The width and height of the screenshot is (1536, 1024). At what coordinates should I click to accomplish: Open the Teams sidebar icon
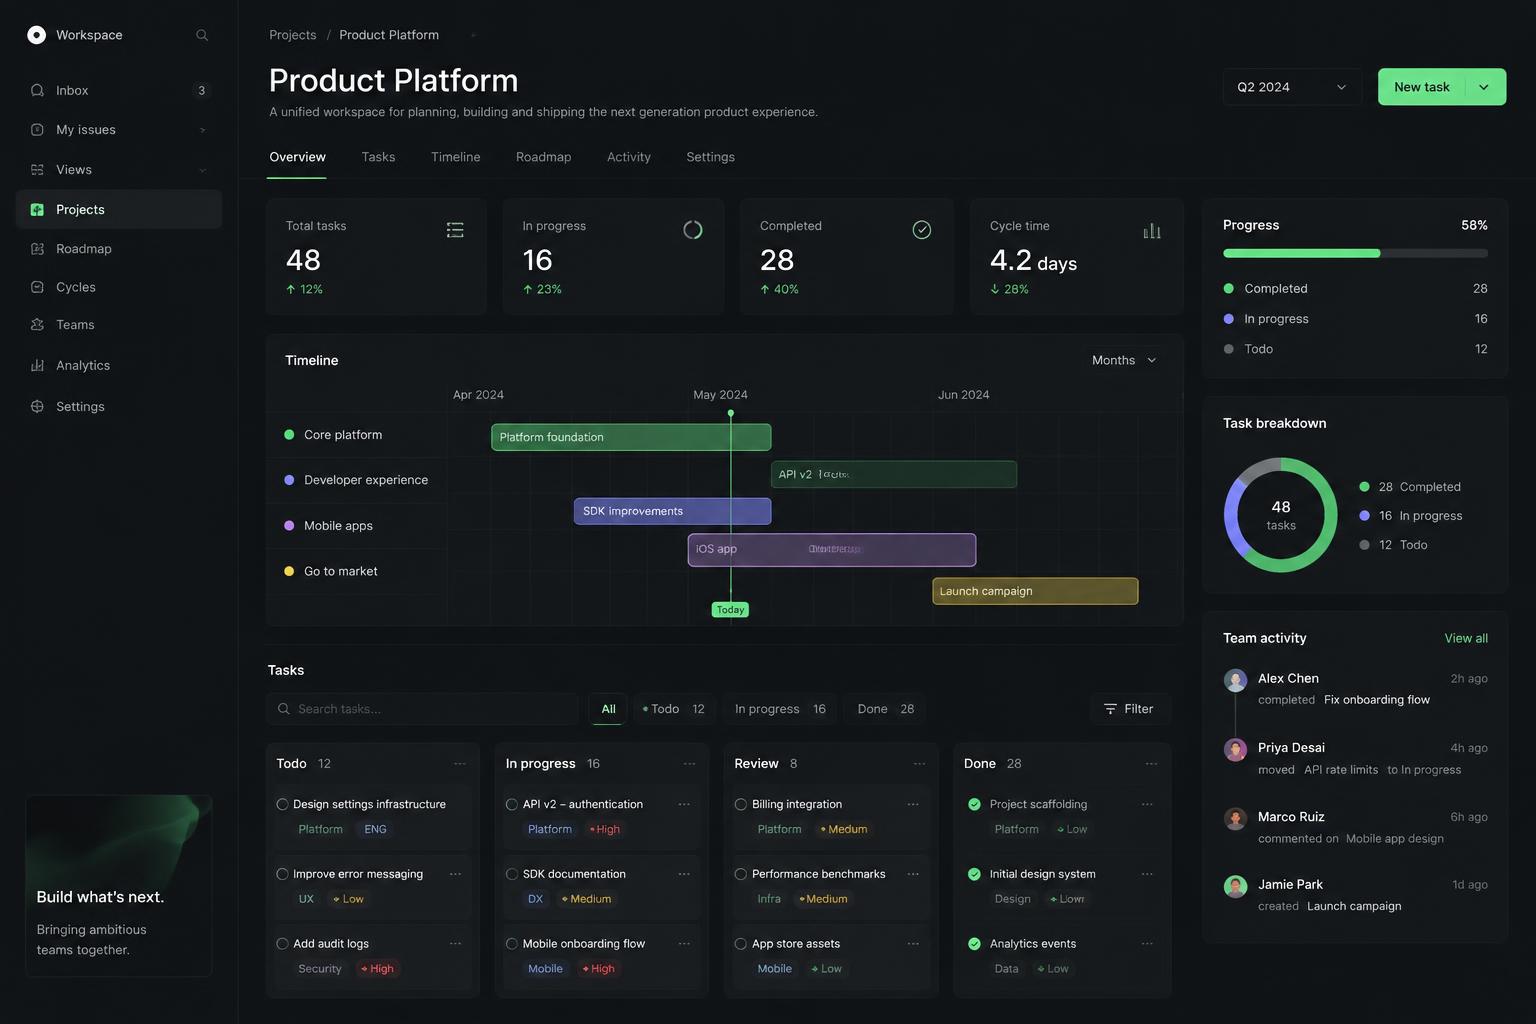point(37,325)
